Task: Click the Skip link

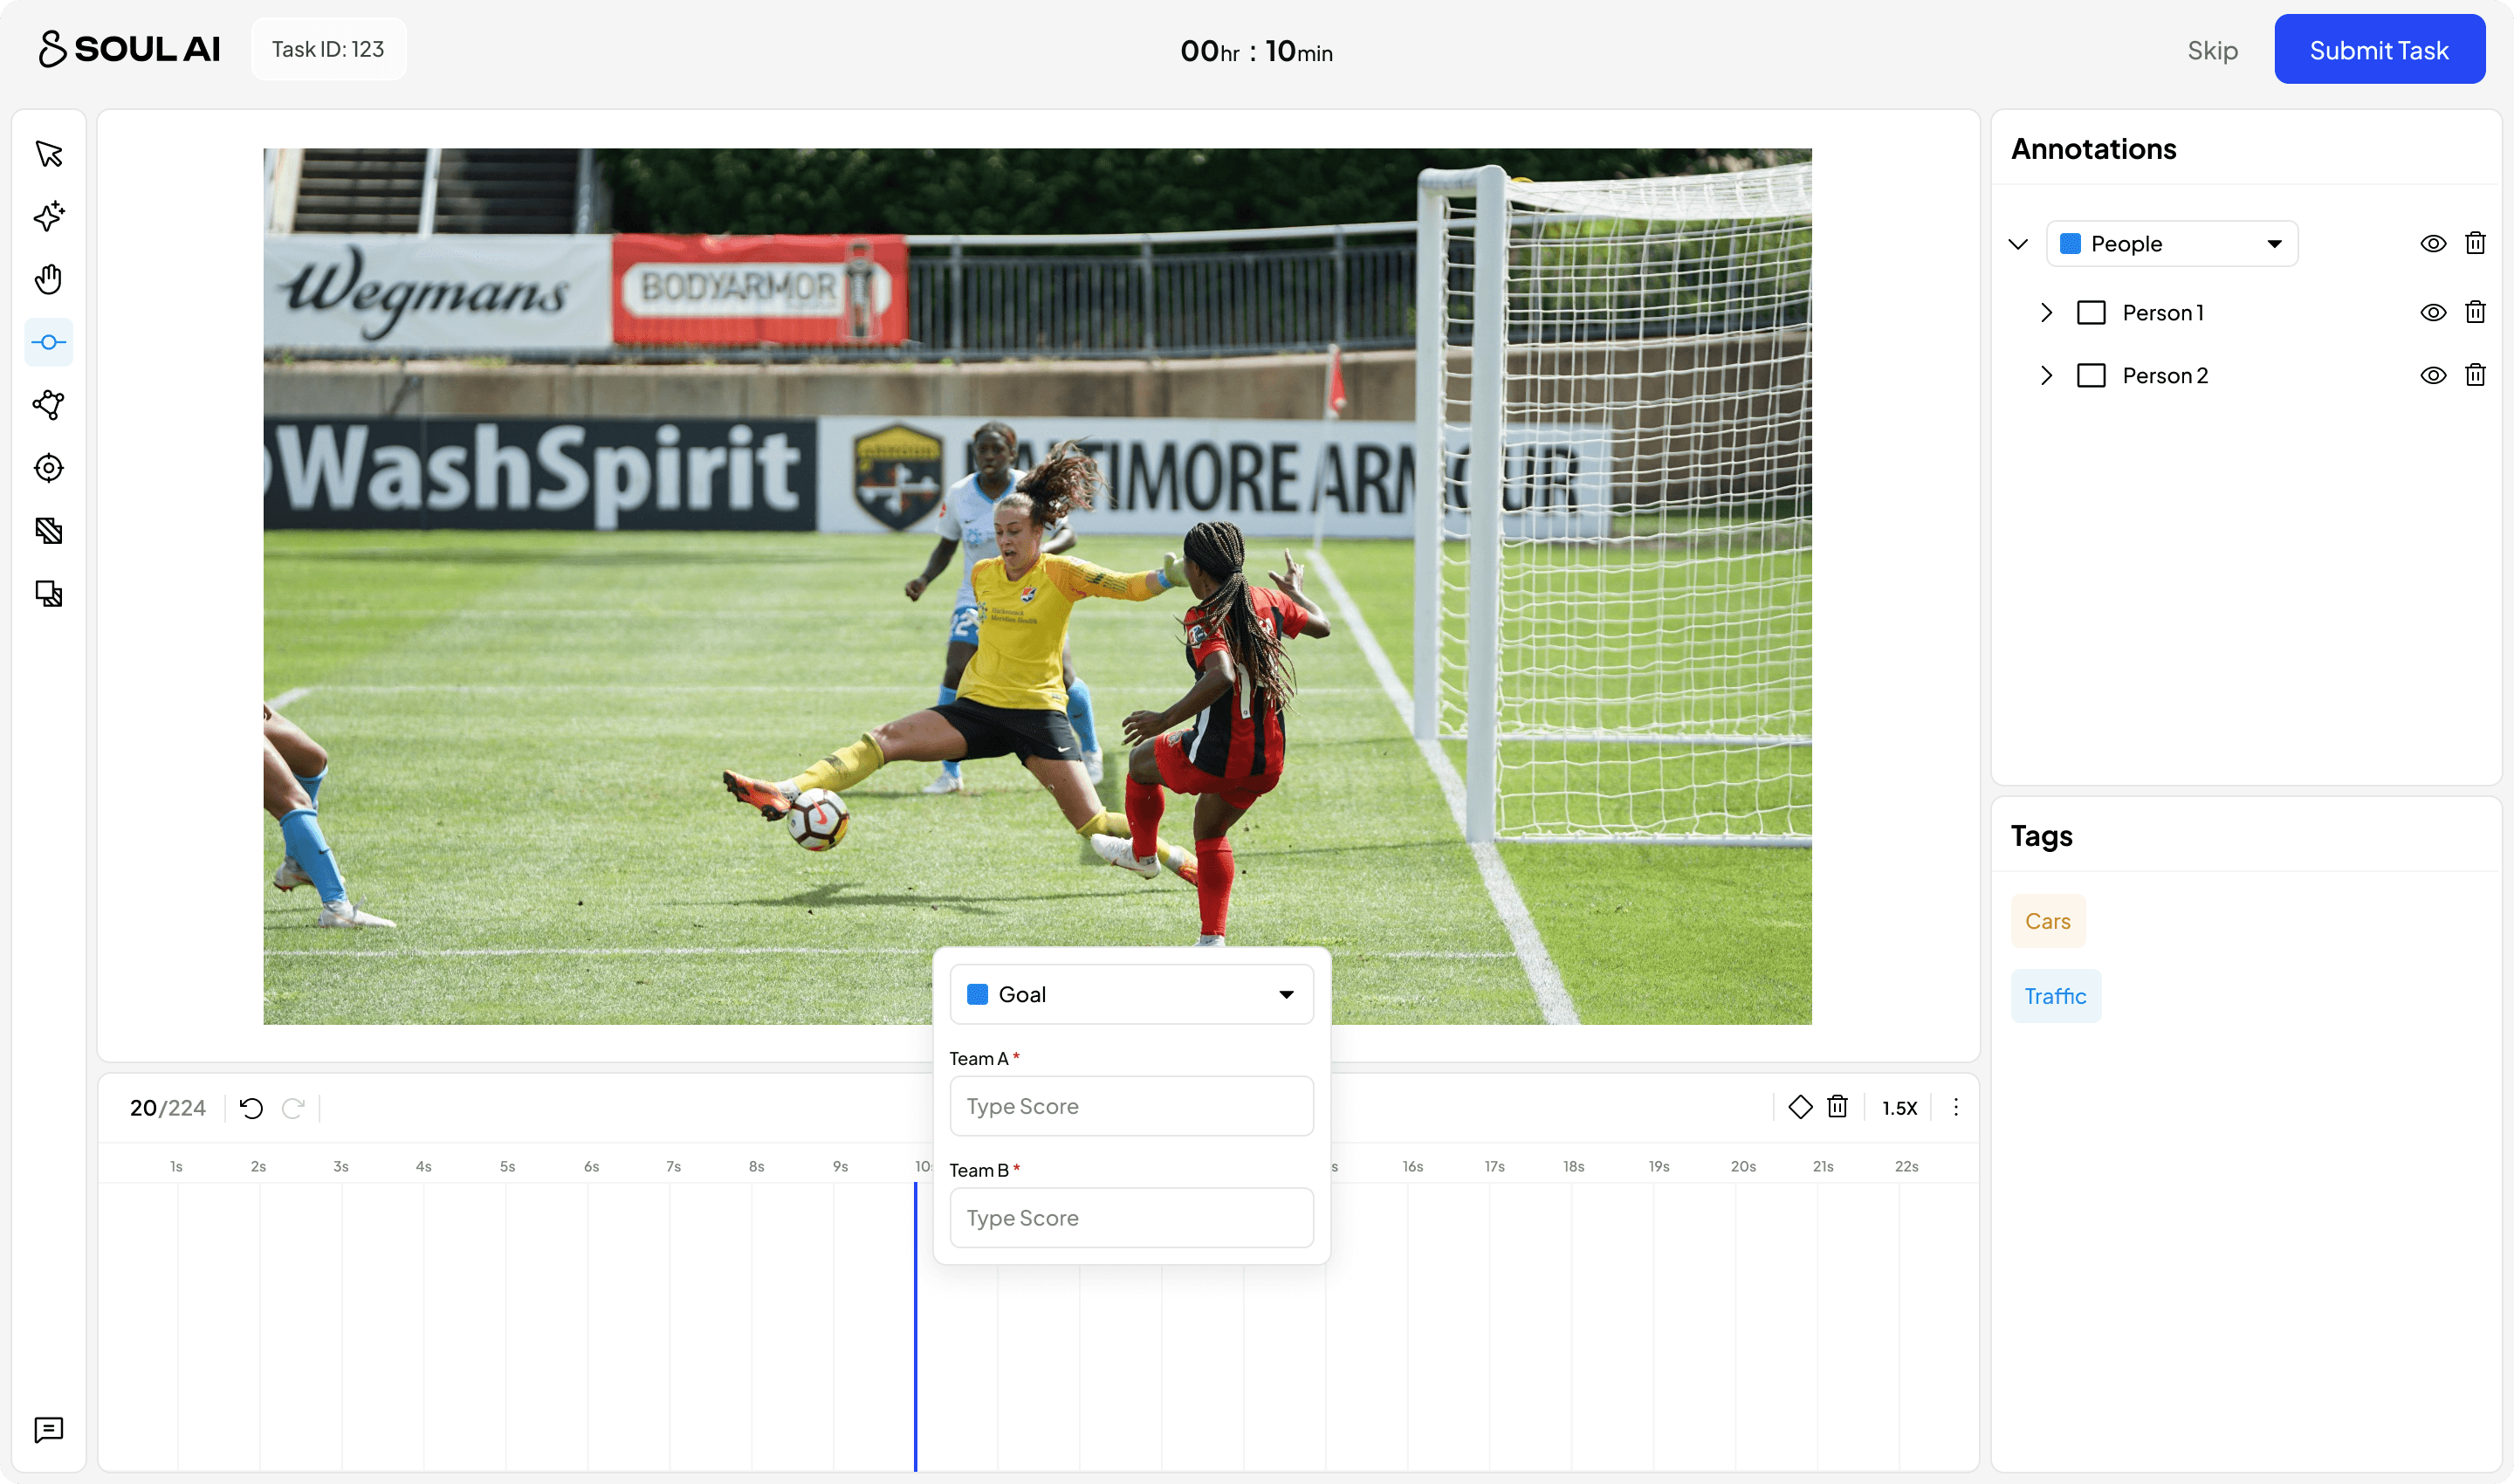Action: pos(2212,50)
